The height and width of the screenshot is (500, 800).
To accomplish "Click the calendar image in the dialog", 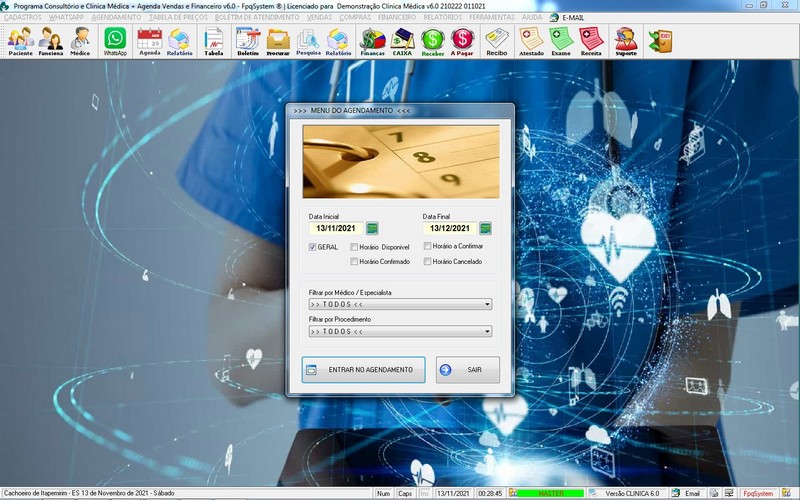I will click(401, 162).
